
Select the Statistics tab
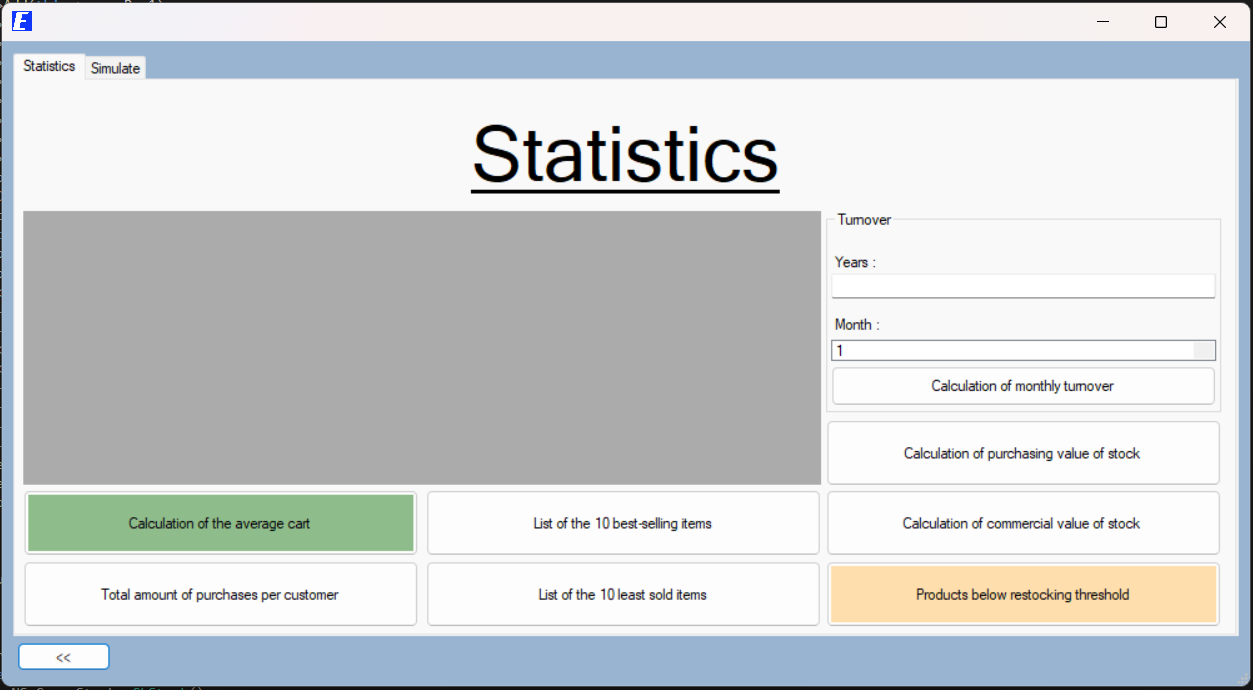tap(49, 66)
